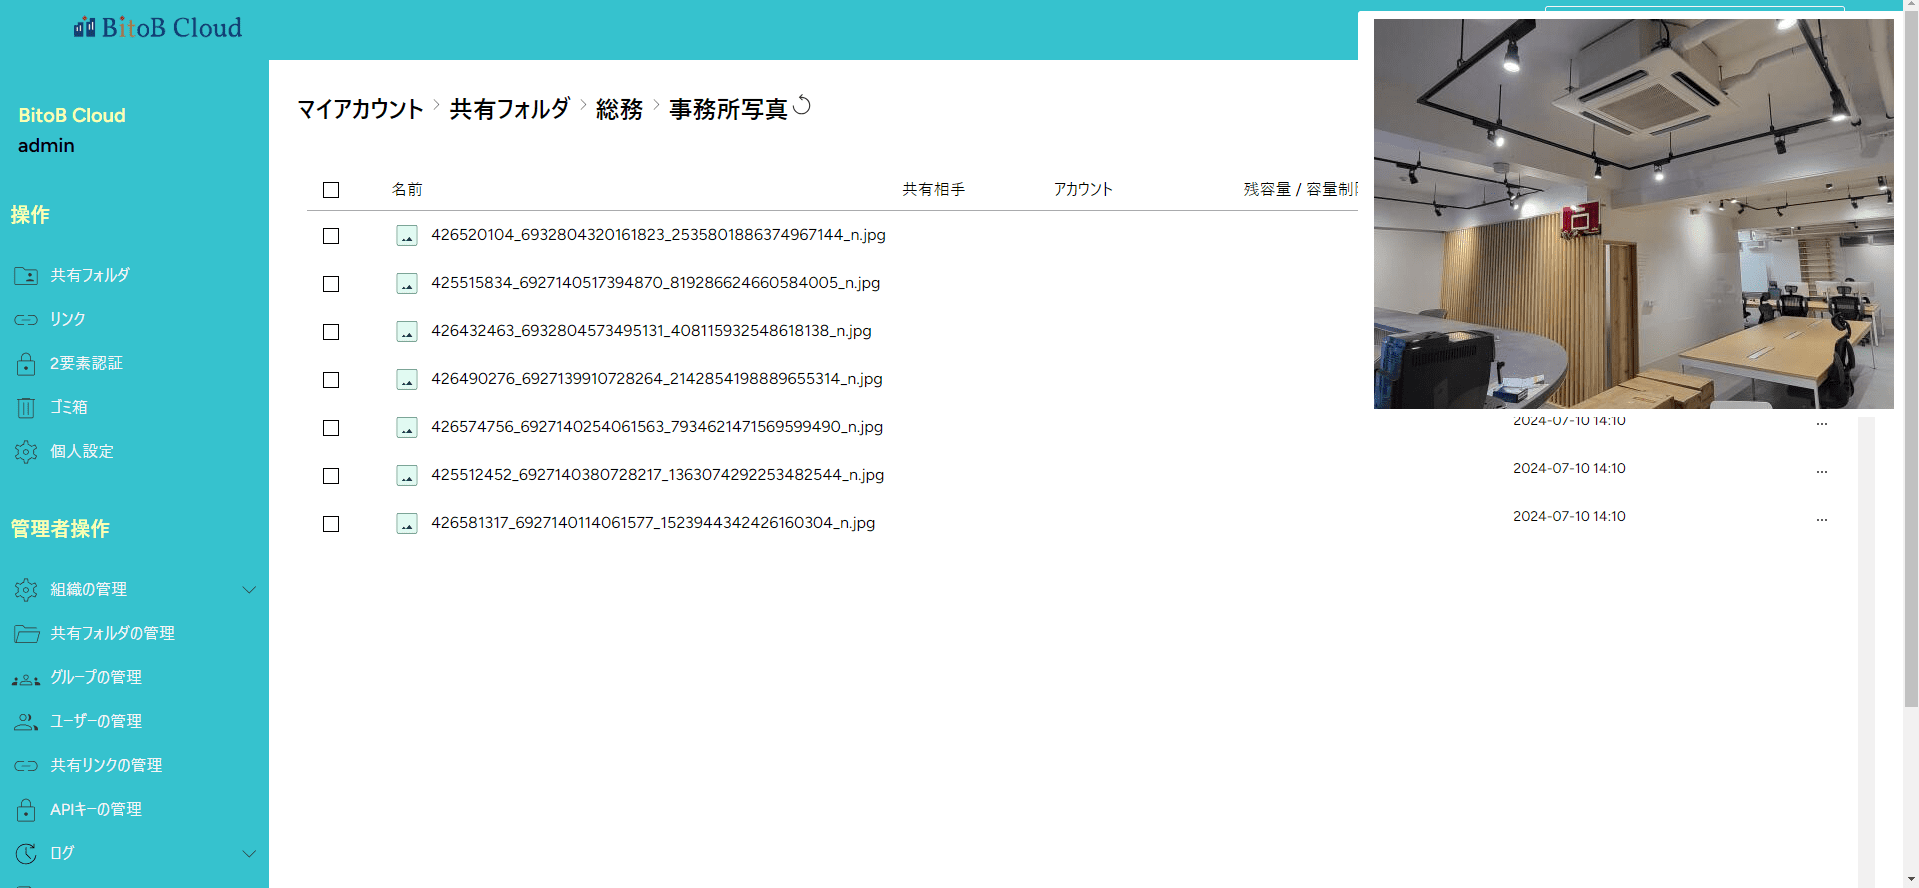Click date 2024-07-10 14:10 of file 426581317

[x=1569, y=516]
